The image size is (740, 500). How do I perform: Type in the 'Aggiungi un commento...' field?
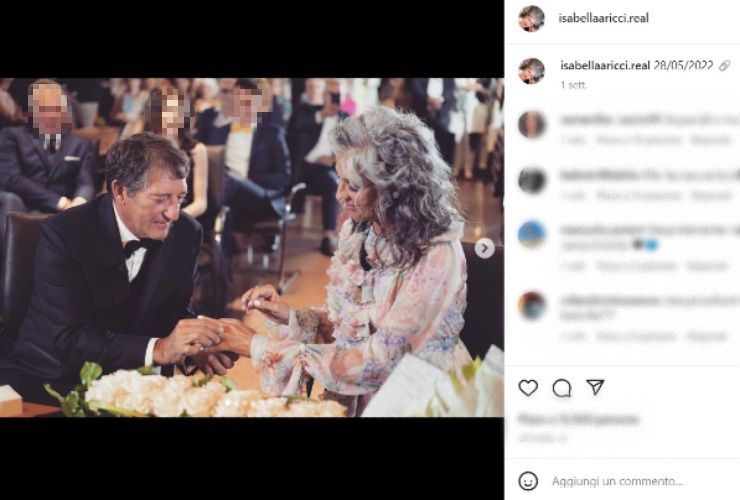coord(630,481)
